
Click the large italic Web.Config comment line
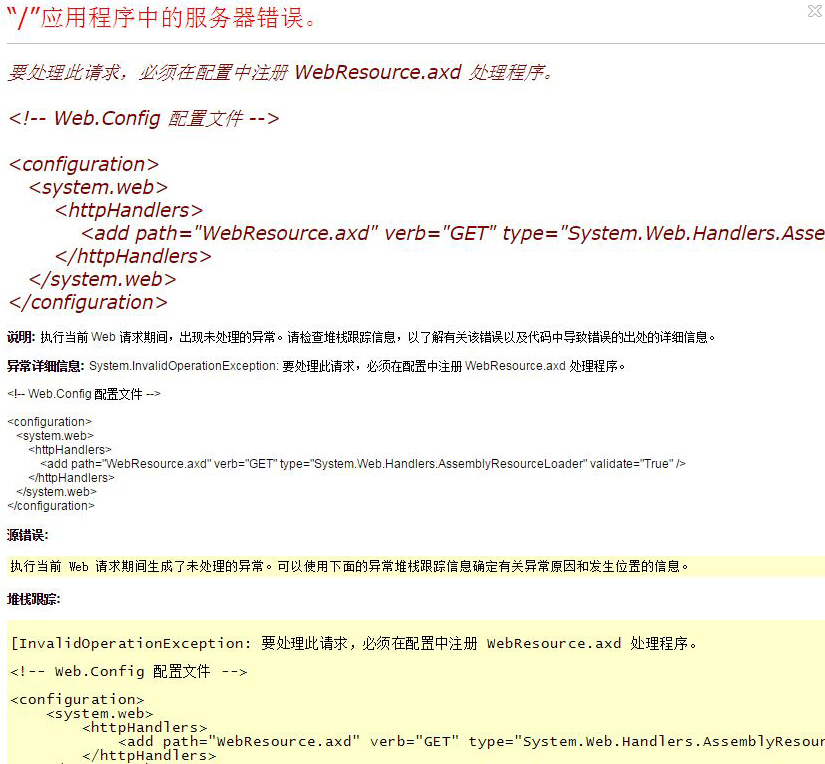click(x=143, y=118)
